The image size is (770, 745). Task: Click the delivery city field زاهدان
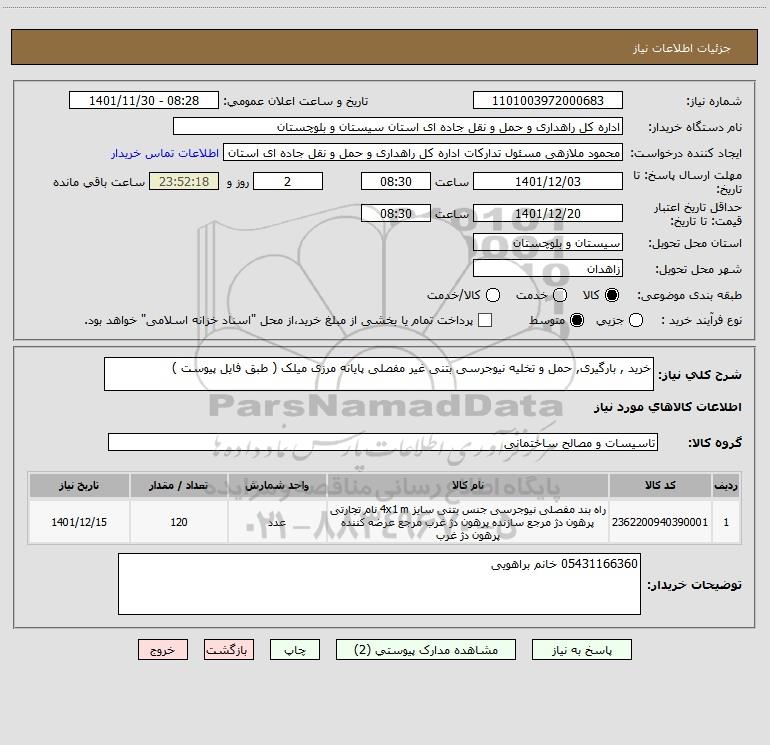pyautogui.click(x=548, y=268)
